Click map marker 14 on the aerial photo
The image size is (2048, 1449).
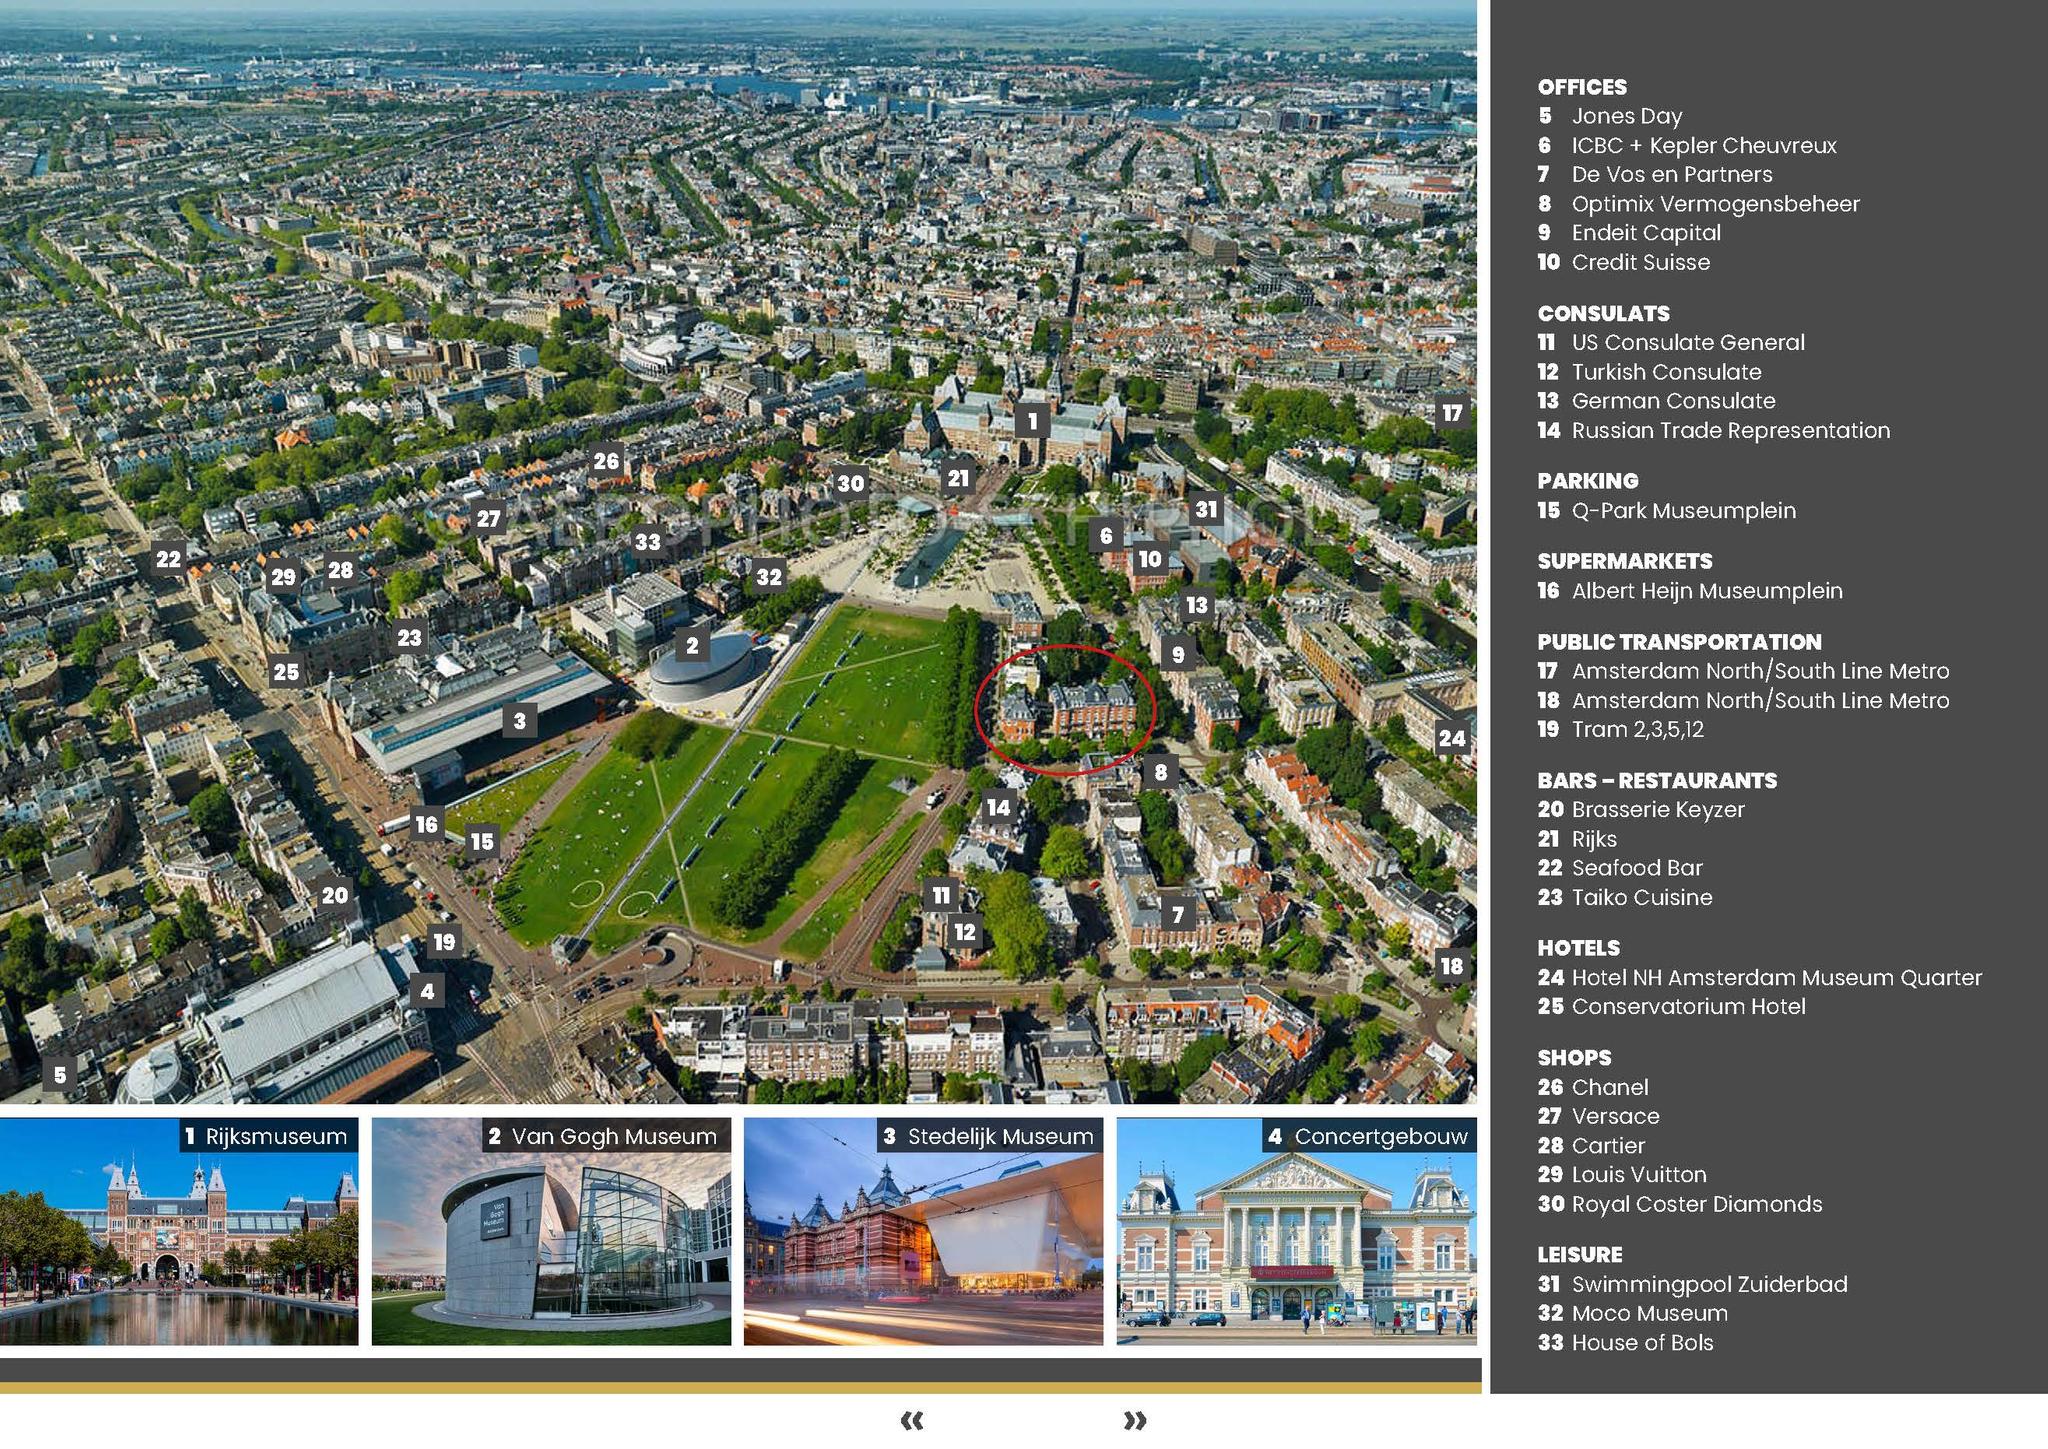998,807
